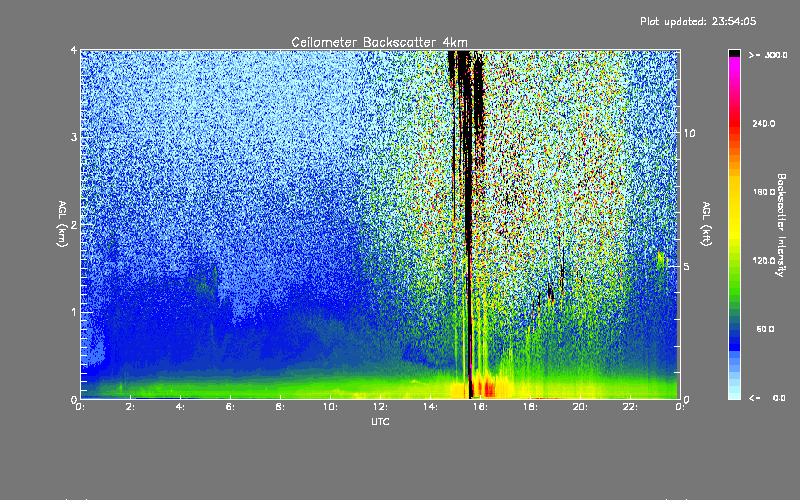Click the '2:' UTC tick label
Viewport: 800px width, 500px height.
tap(130, 407)
